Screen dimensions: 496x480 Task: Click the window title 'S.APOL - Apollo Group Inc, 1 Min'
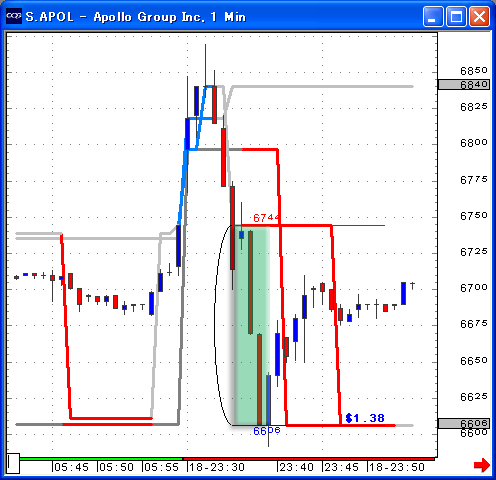[136, 17]
